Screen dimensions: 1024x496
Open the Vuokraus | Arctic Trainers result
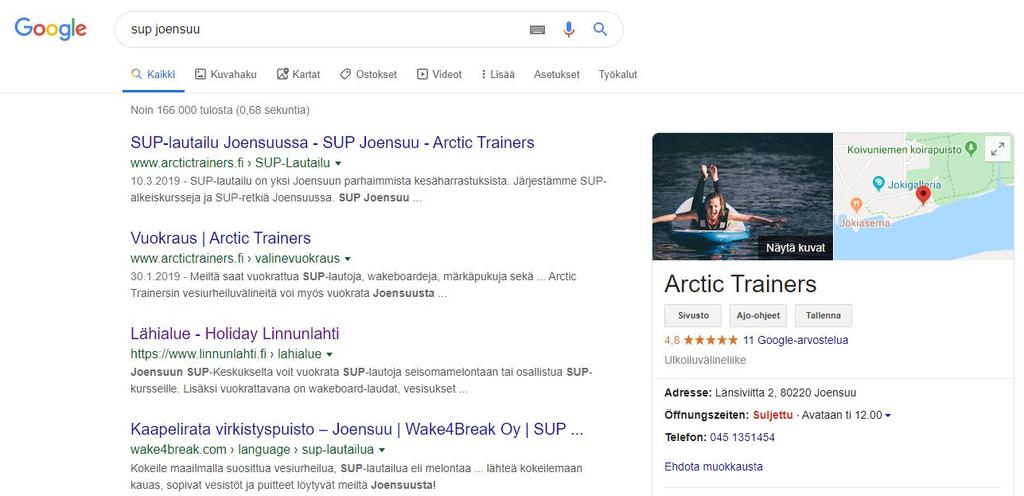click(221, 238)
